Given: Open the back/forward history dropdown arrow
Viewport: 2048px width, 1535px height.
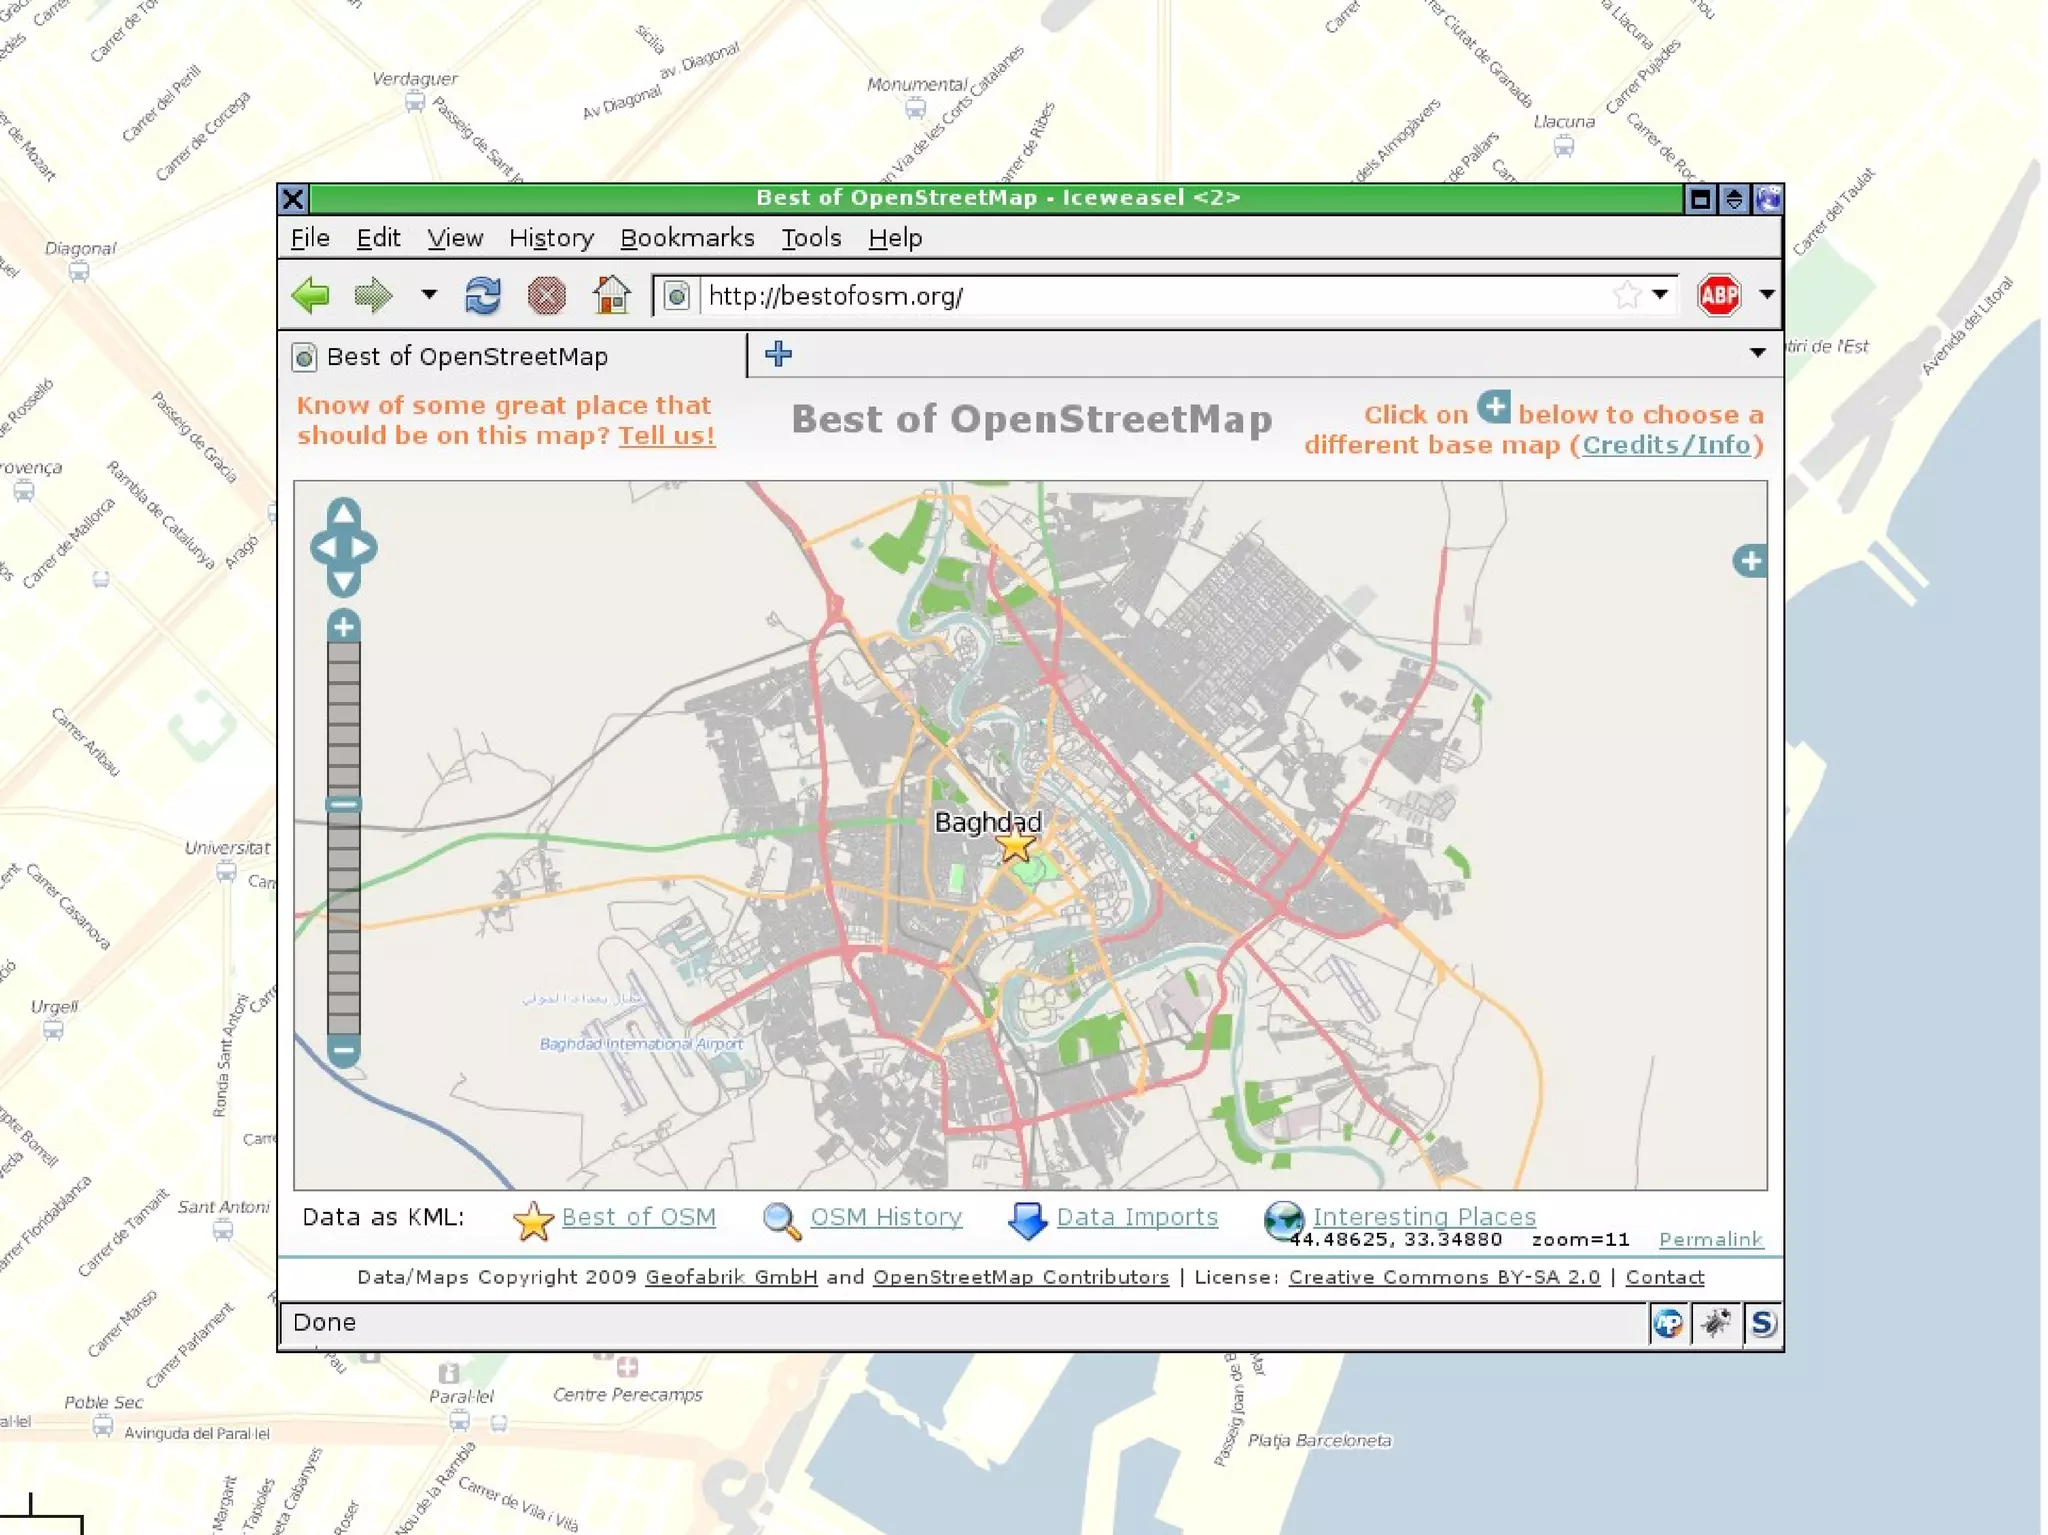Looking at the screenshot, I should click(429, 294).
